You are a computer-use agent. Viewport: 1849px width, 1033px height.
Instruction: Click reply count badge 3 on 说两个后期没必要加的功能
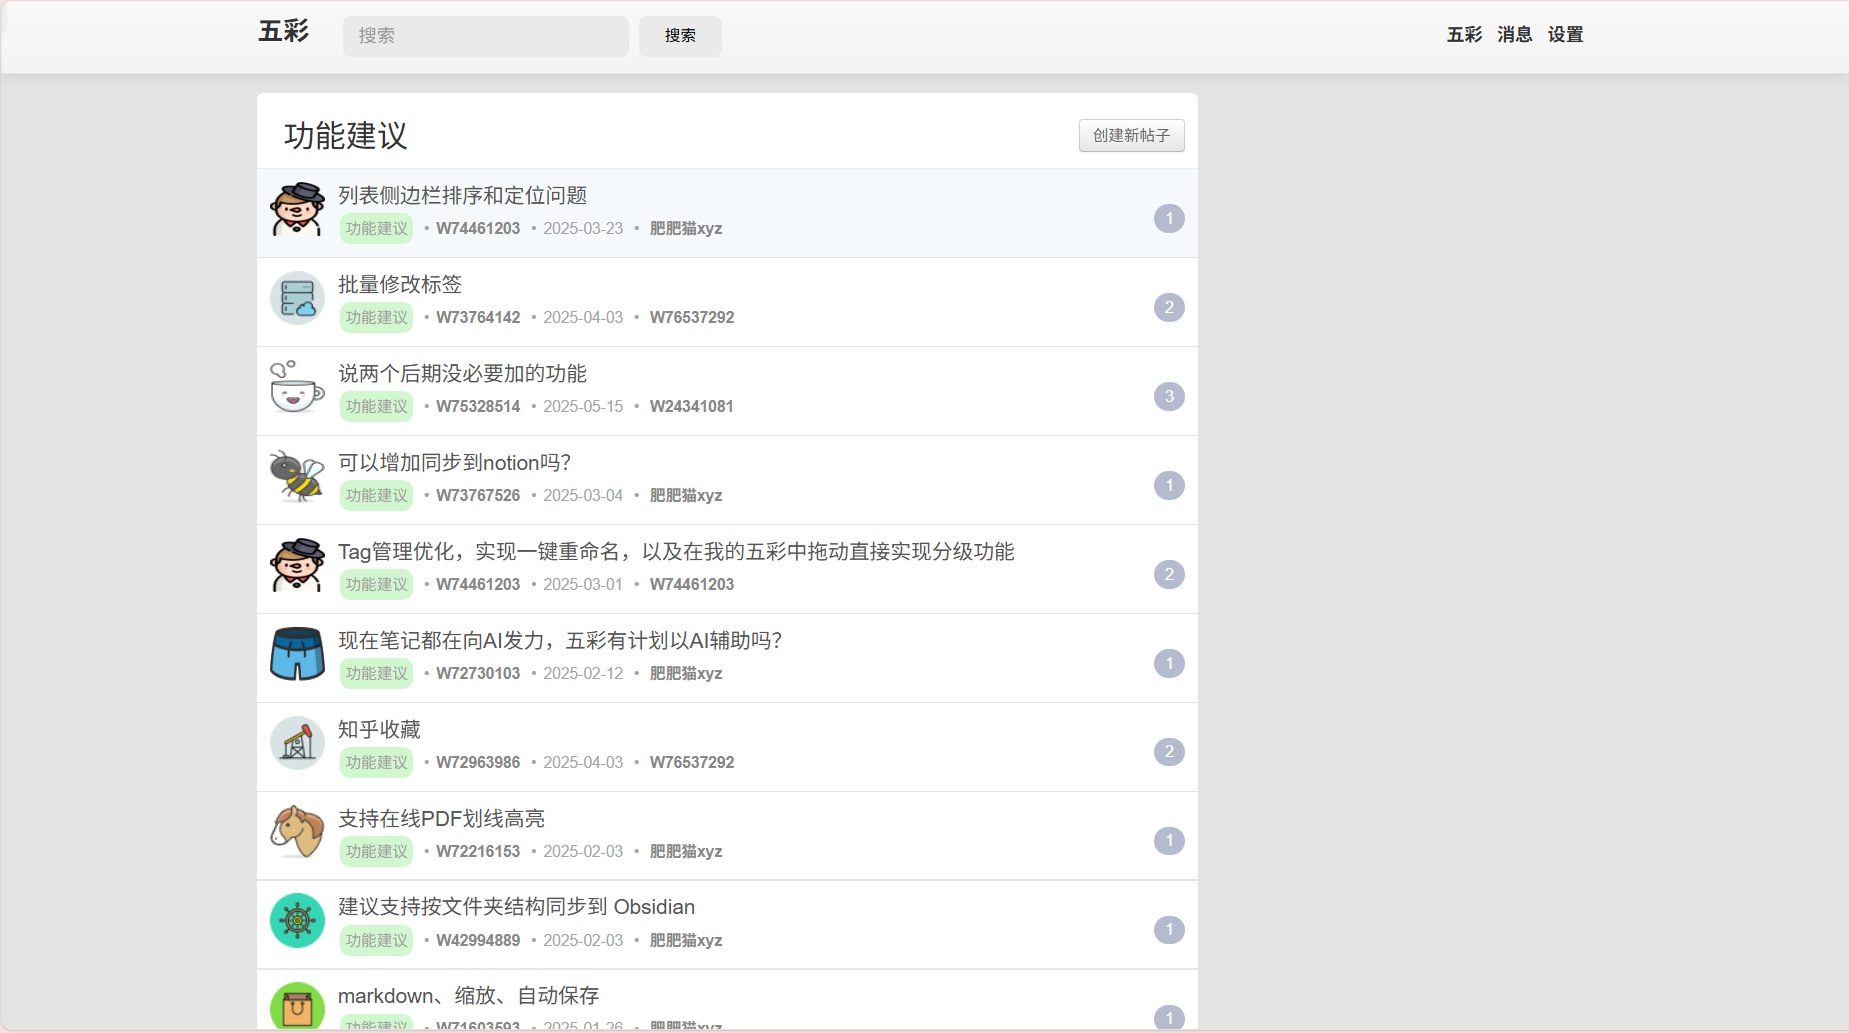click(x=1168, y=397)
